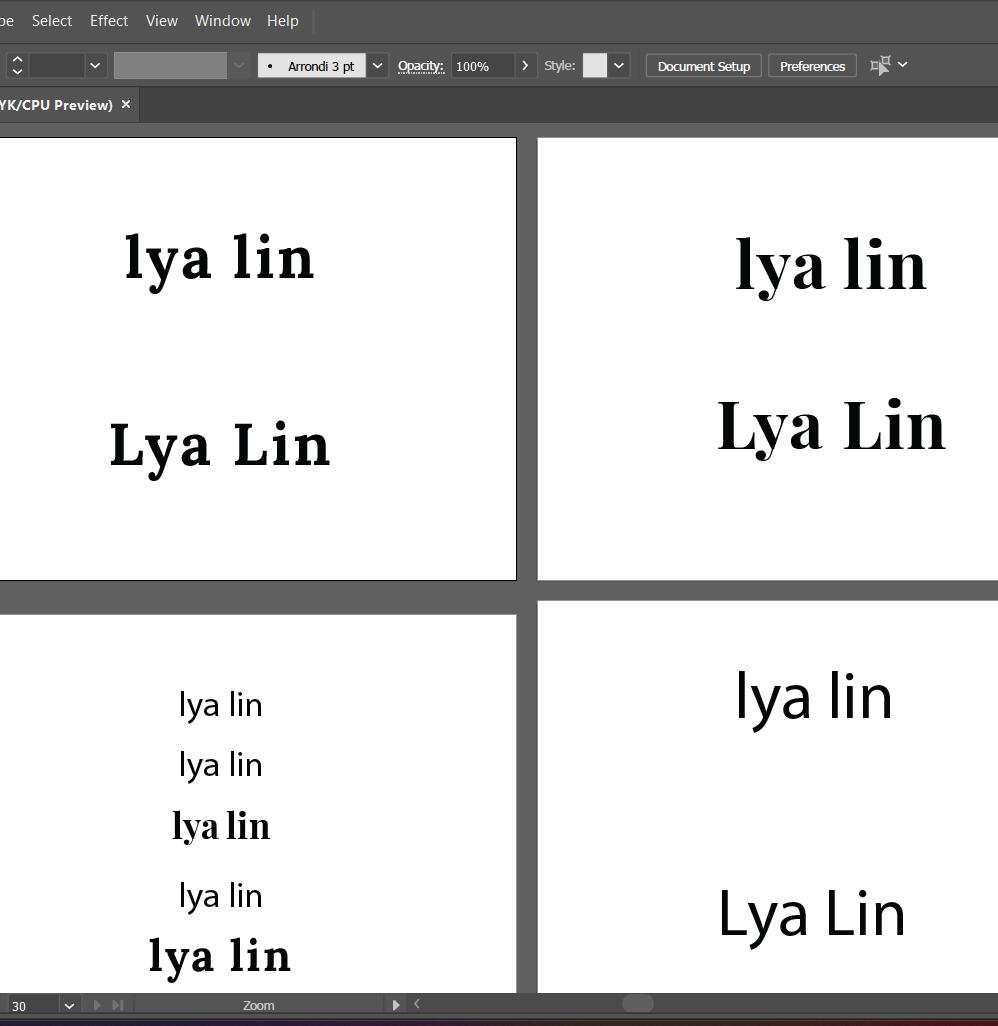Open the Window menu
Viewport: 998px width, 1026px height.
pyautogui.click(x=222, y=20)
